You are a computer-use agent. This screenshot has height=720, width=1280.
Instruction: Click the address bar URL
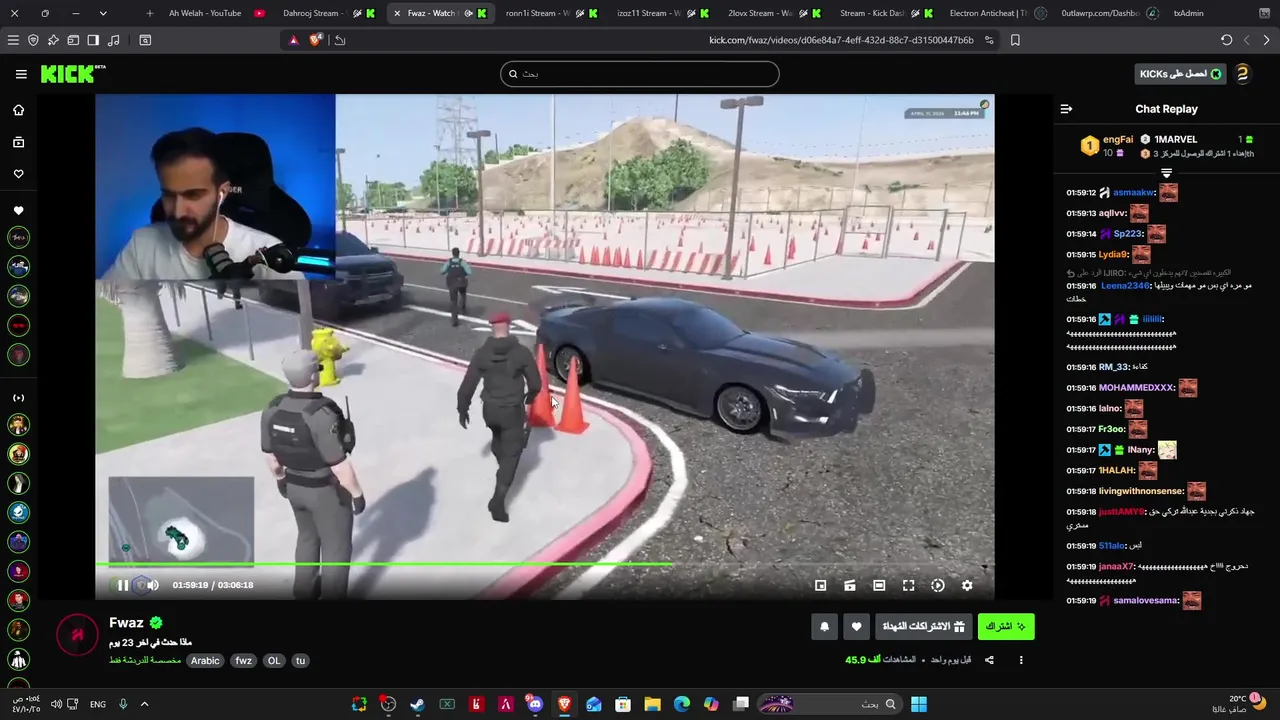pos(841,40)
